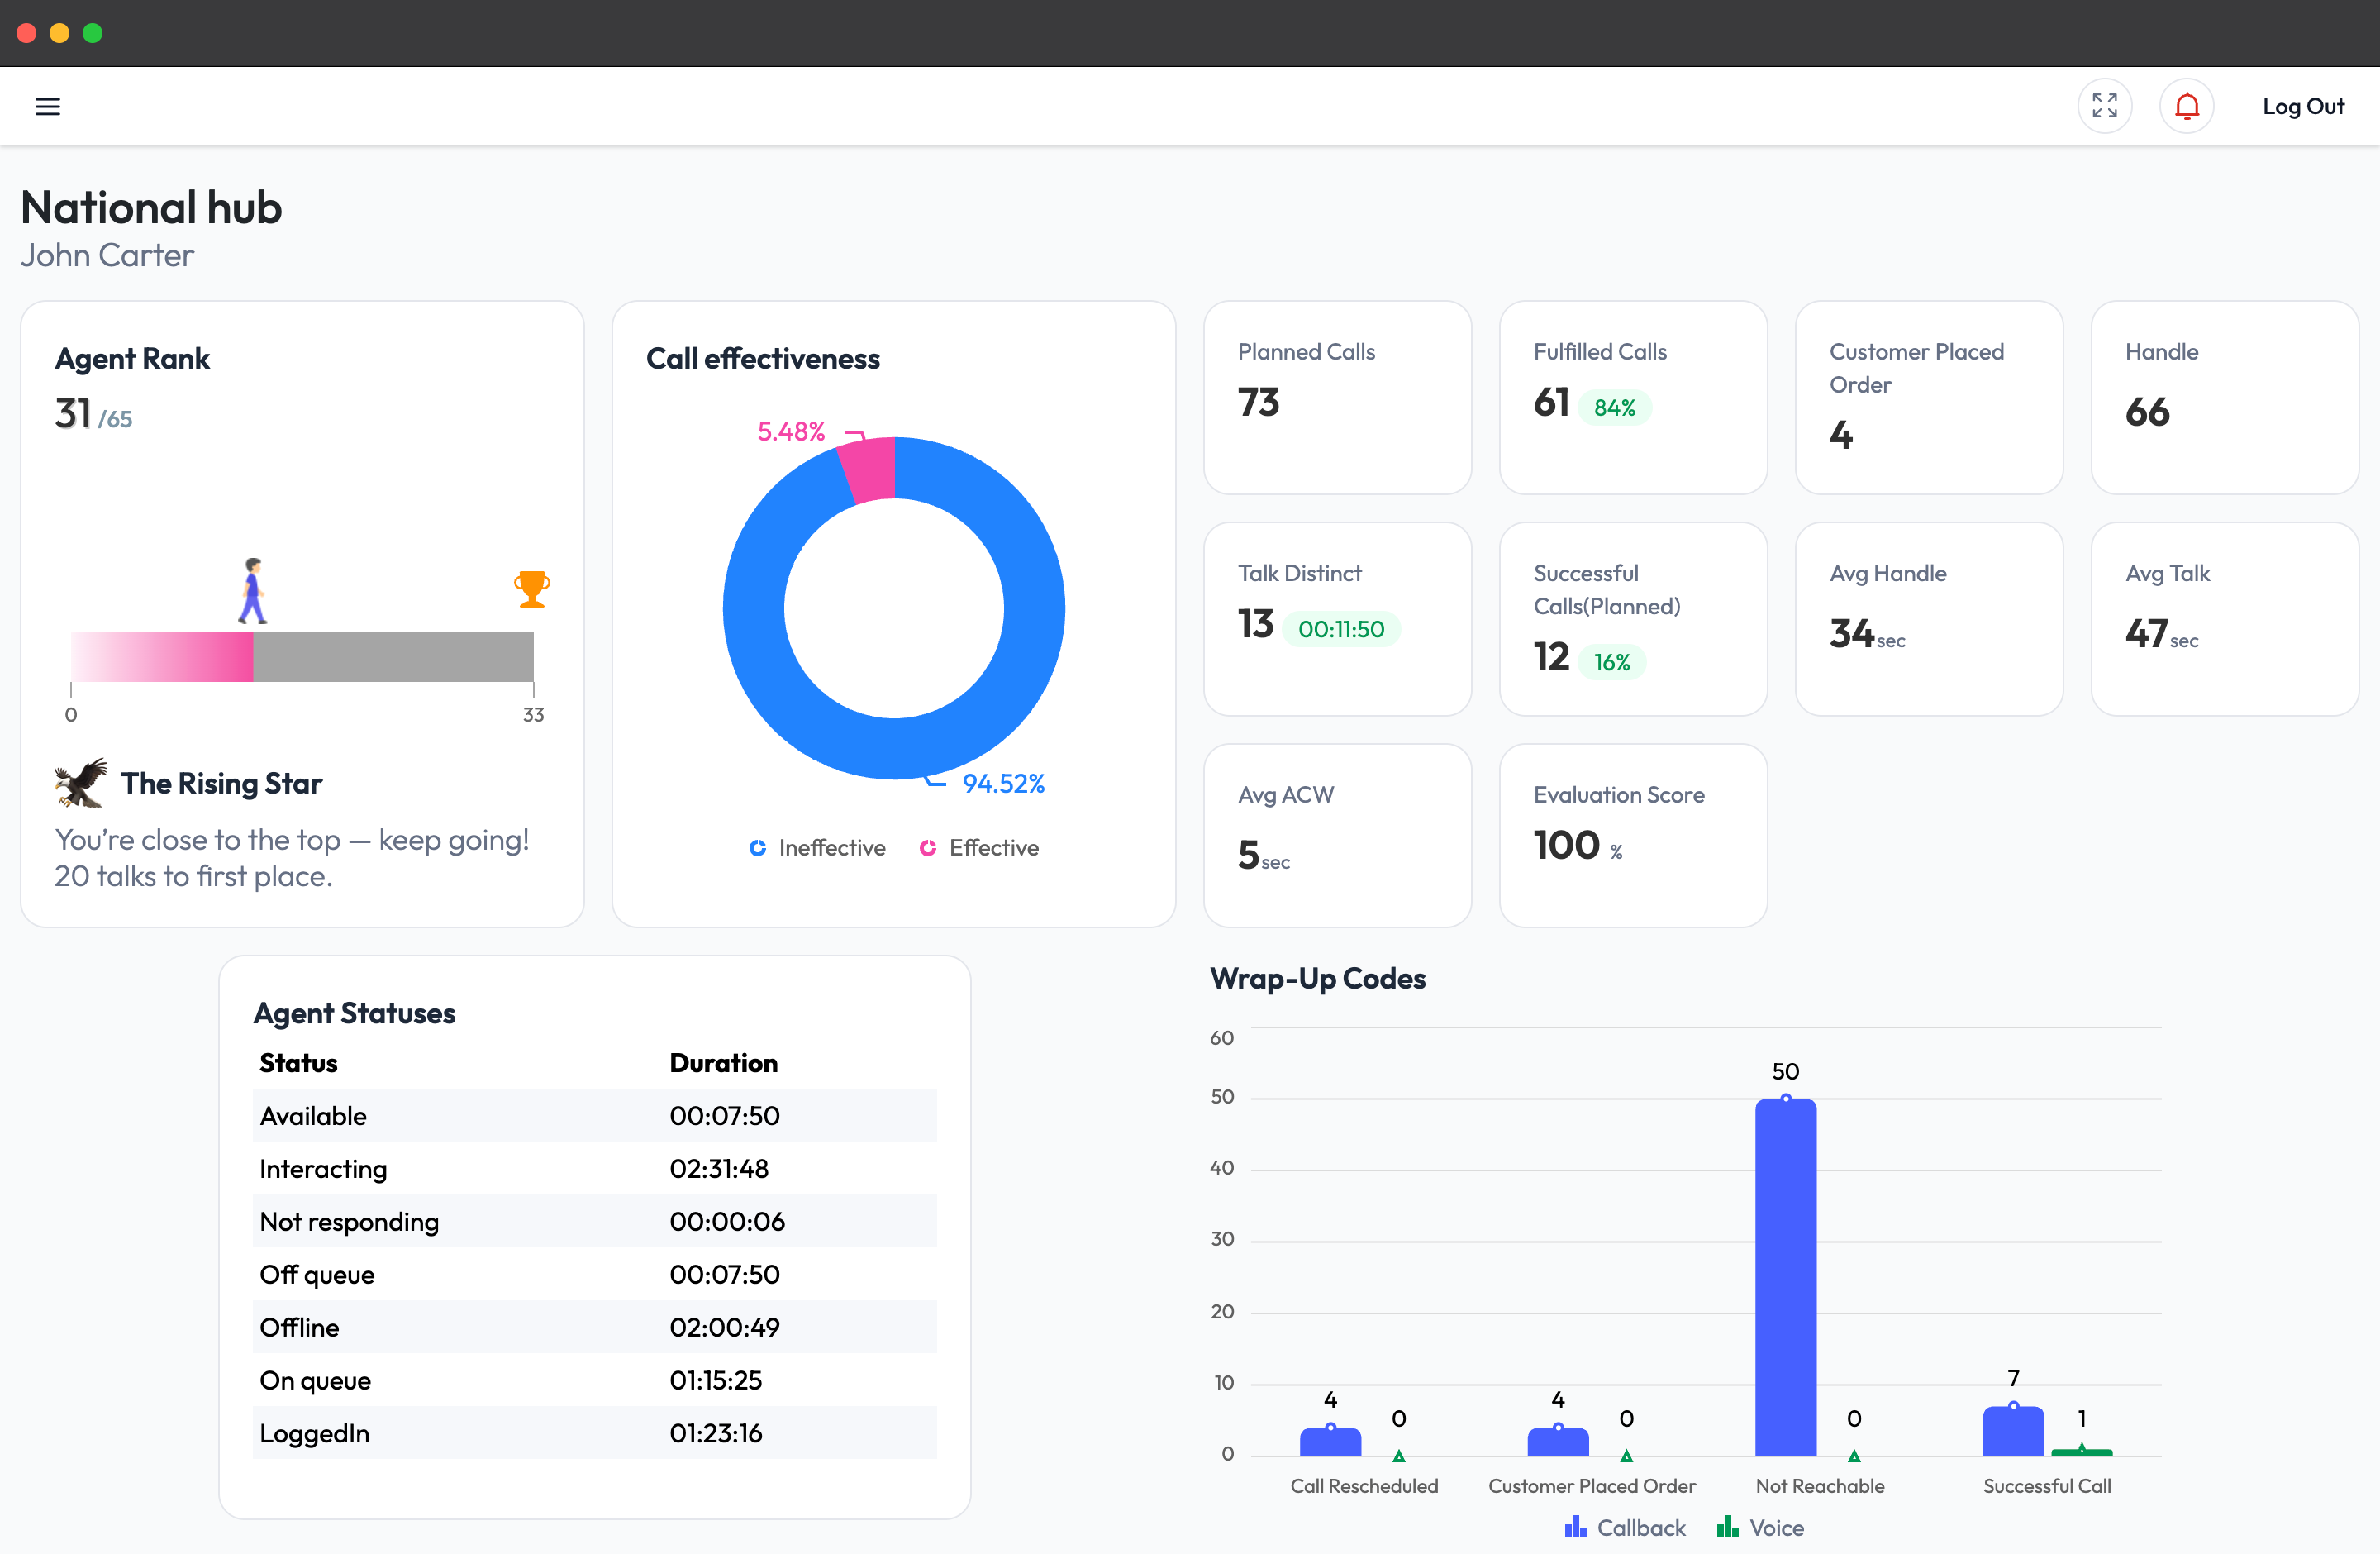Toggle the Callback series legend
Viewport: 2380px width, 1554px height.
pyautogui.click(x=1625, y=1528)
